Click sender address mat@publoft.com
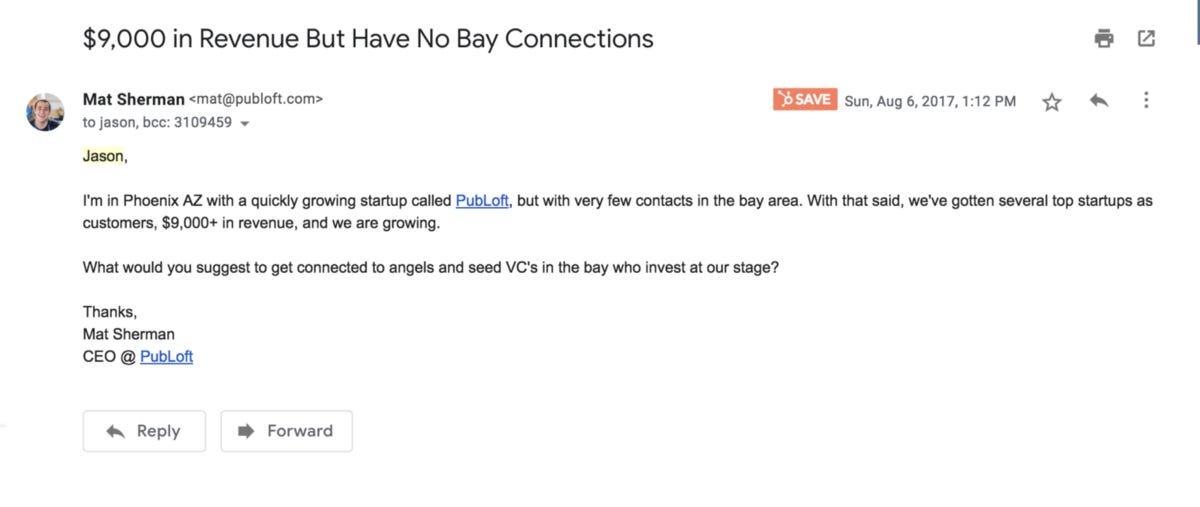 [x=256, y=99]
